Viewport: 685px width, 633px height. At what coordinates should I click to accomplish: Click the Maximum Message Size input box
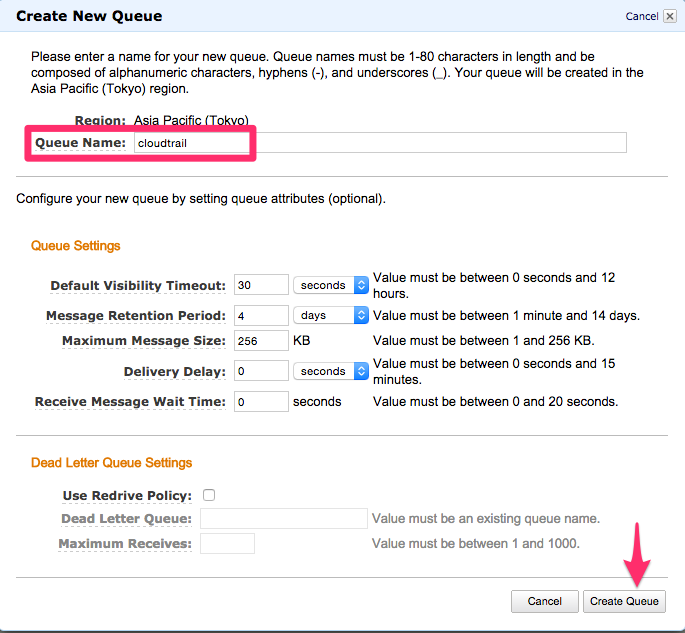(261, 341)
